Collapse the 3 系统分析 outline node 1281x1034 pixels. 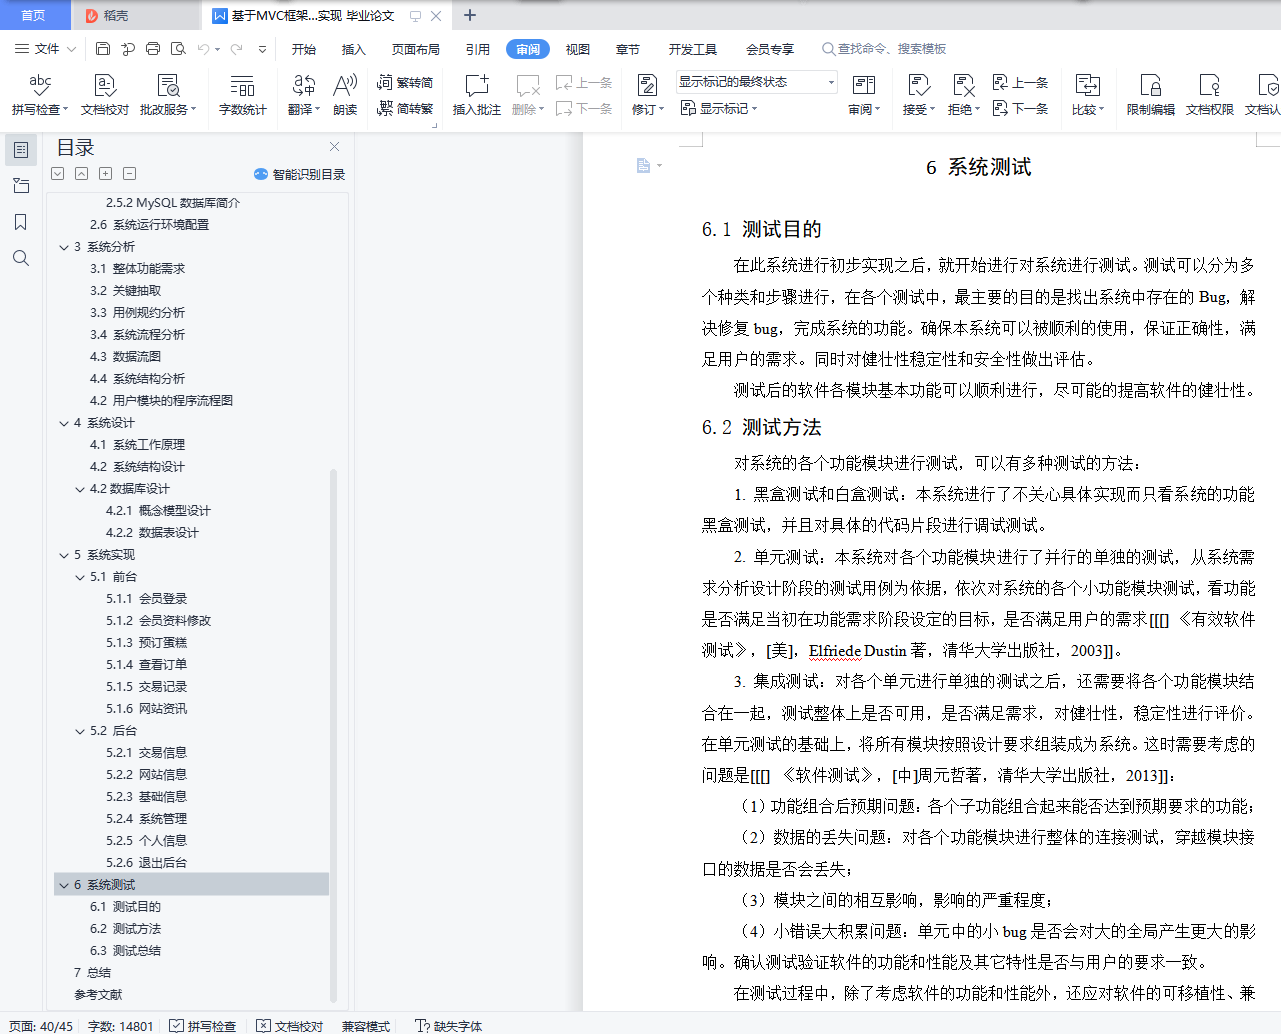(64, 247)
